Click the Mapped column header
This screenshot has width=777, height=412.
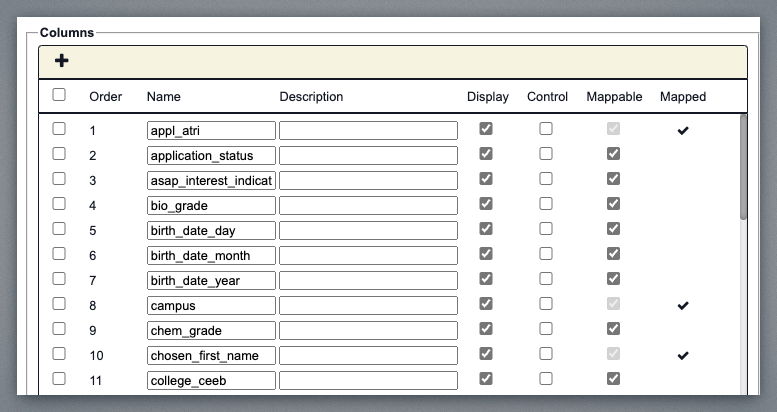tap(683, 97)
